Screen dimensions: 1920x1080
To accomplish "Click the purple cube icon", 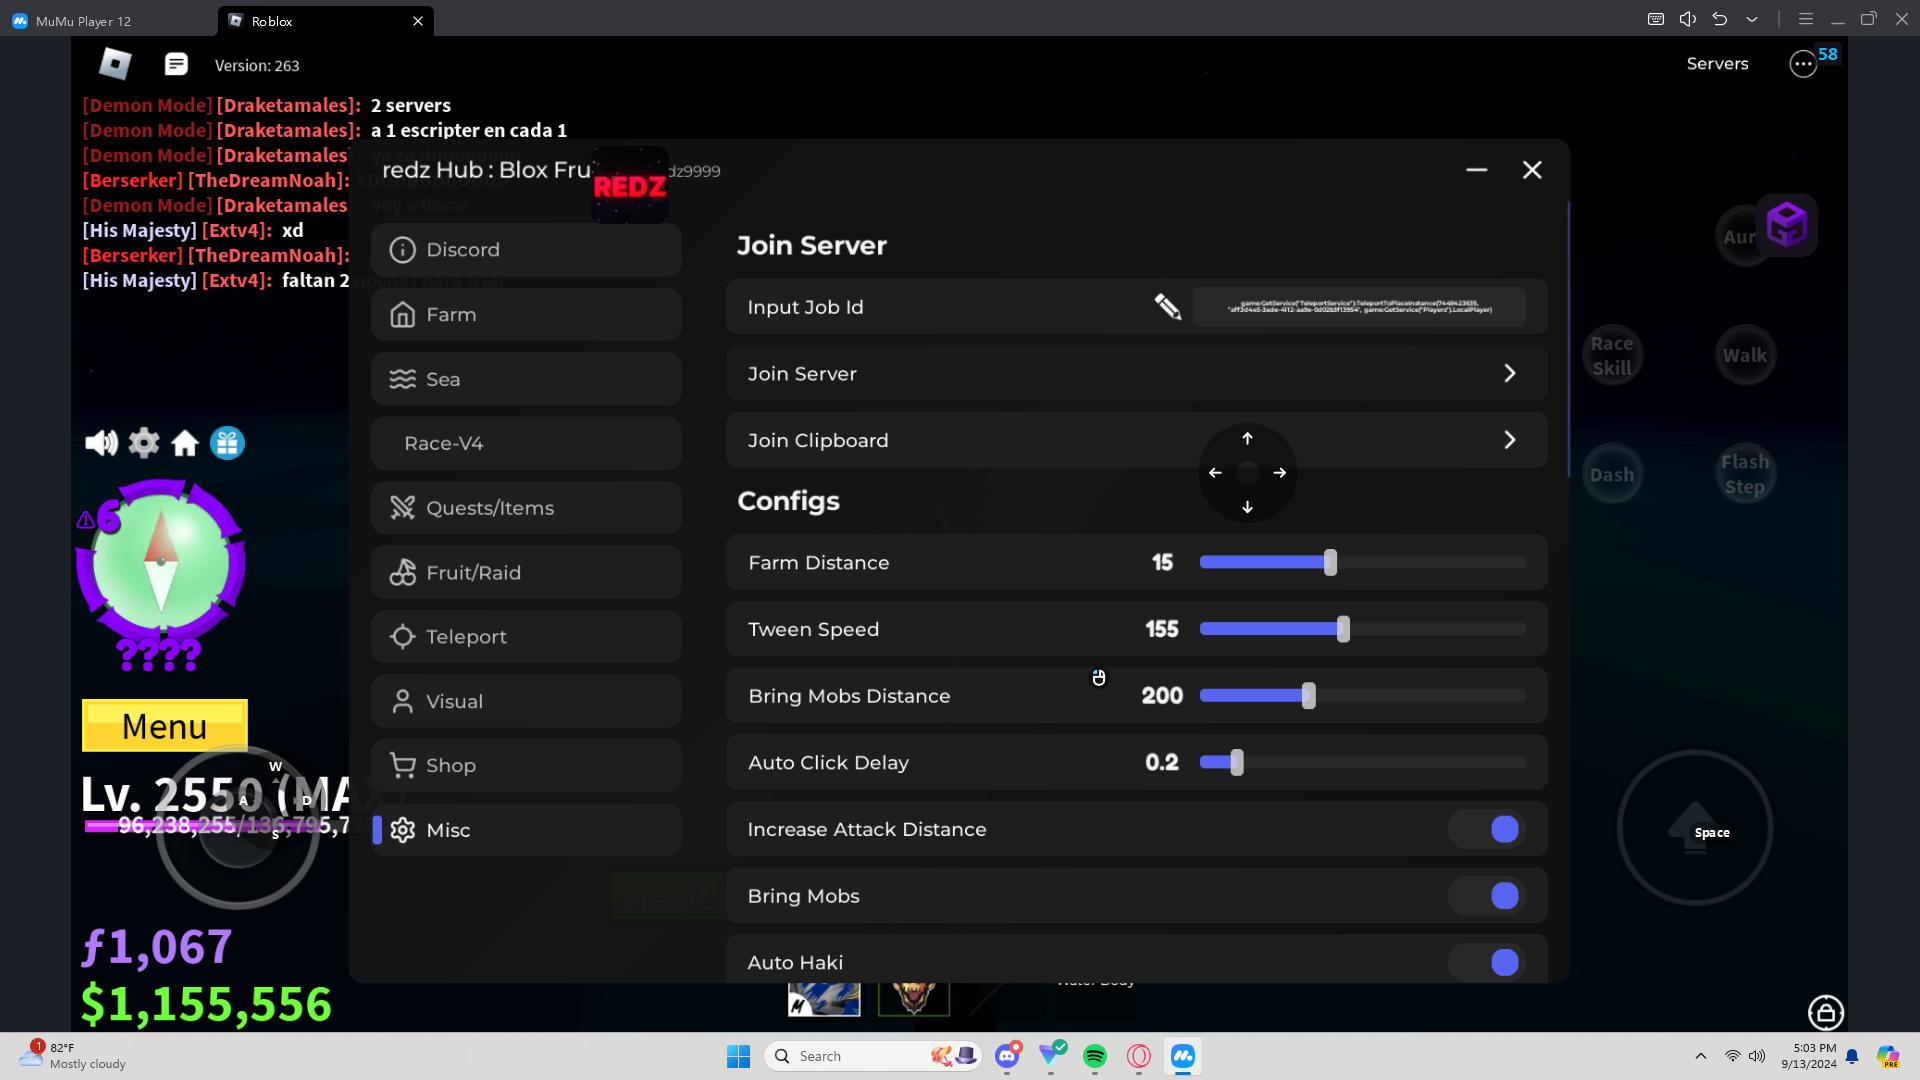I will [x=1787, y=224].
